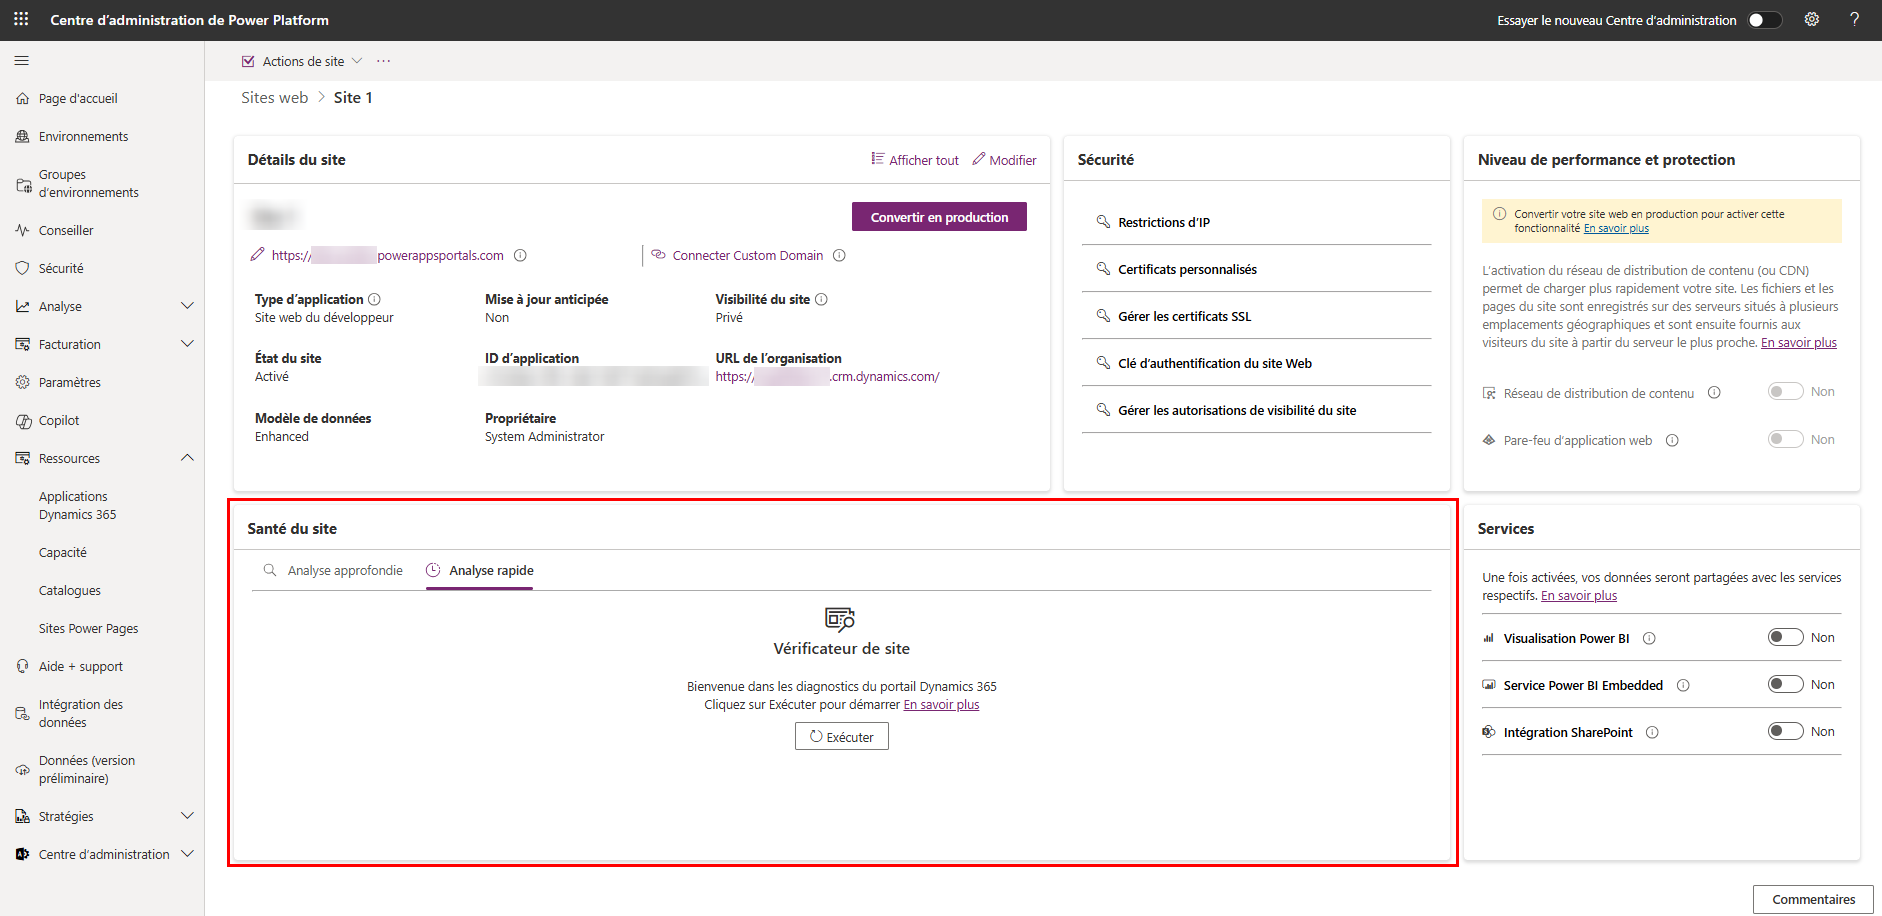Toggle Essayer le nouveau Centre d'administration switch

pyautogui.click(x=1765, y=20)
